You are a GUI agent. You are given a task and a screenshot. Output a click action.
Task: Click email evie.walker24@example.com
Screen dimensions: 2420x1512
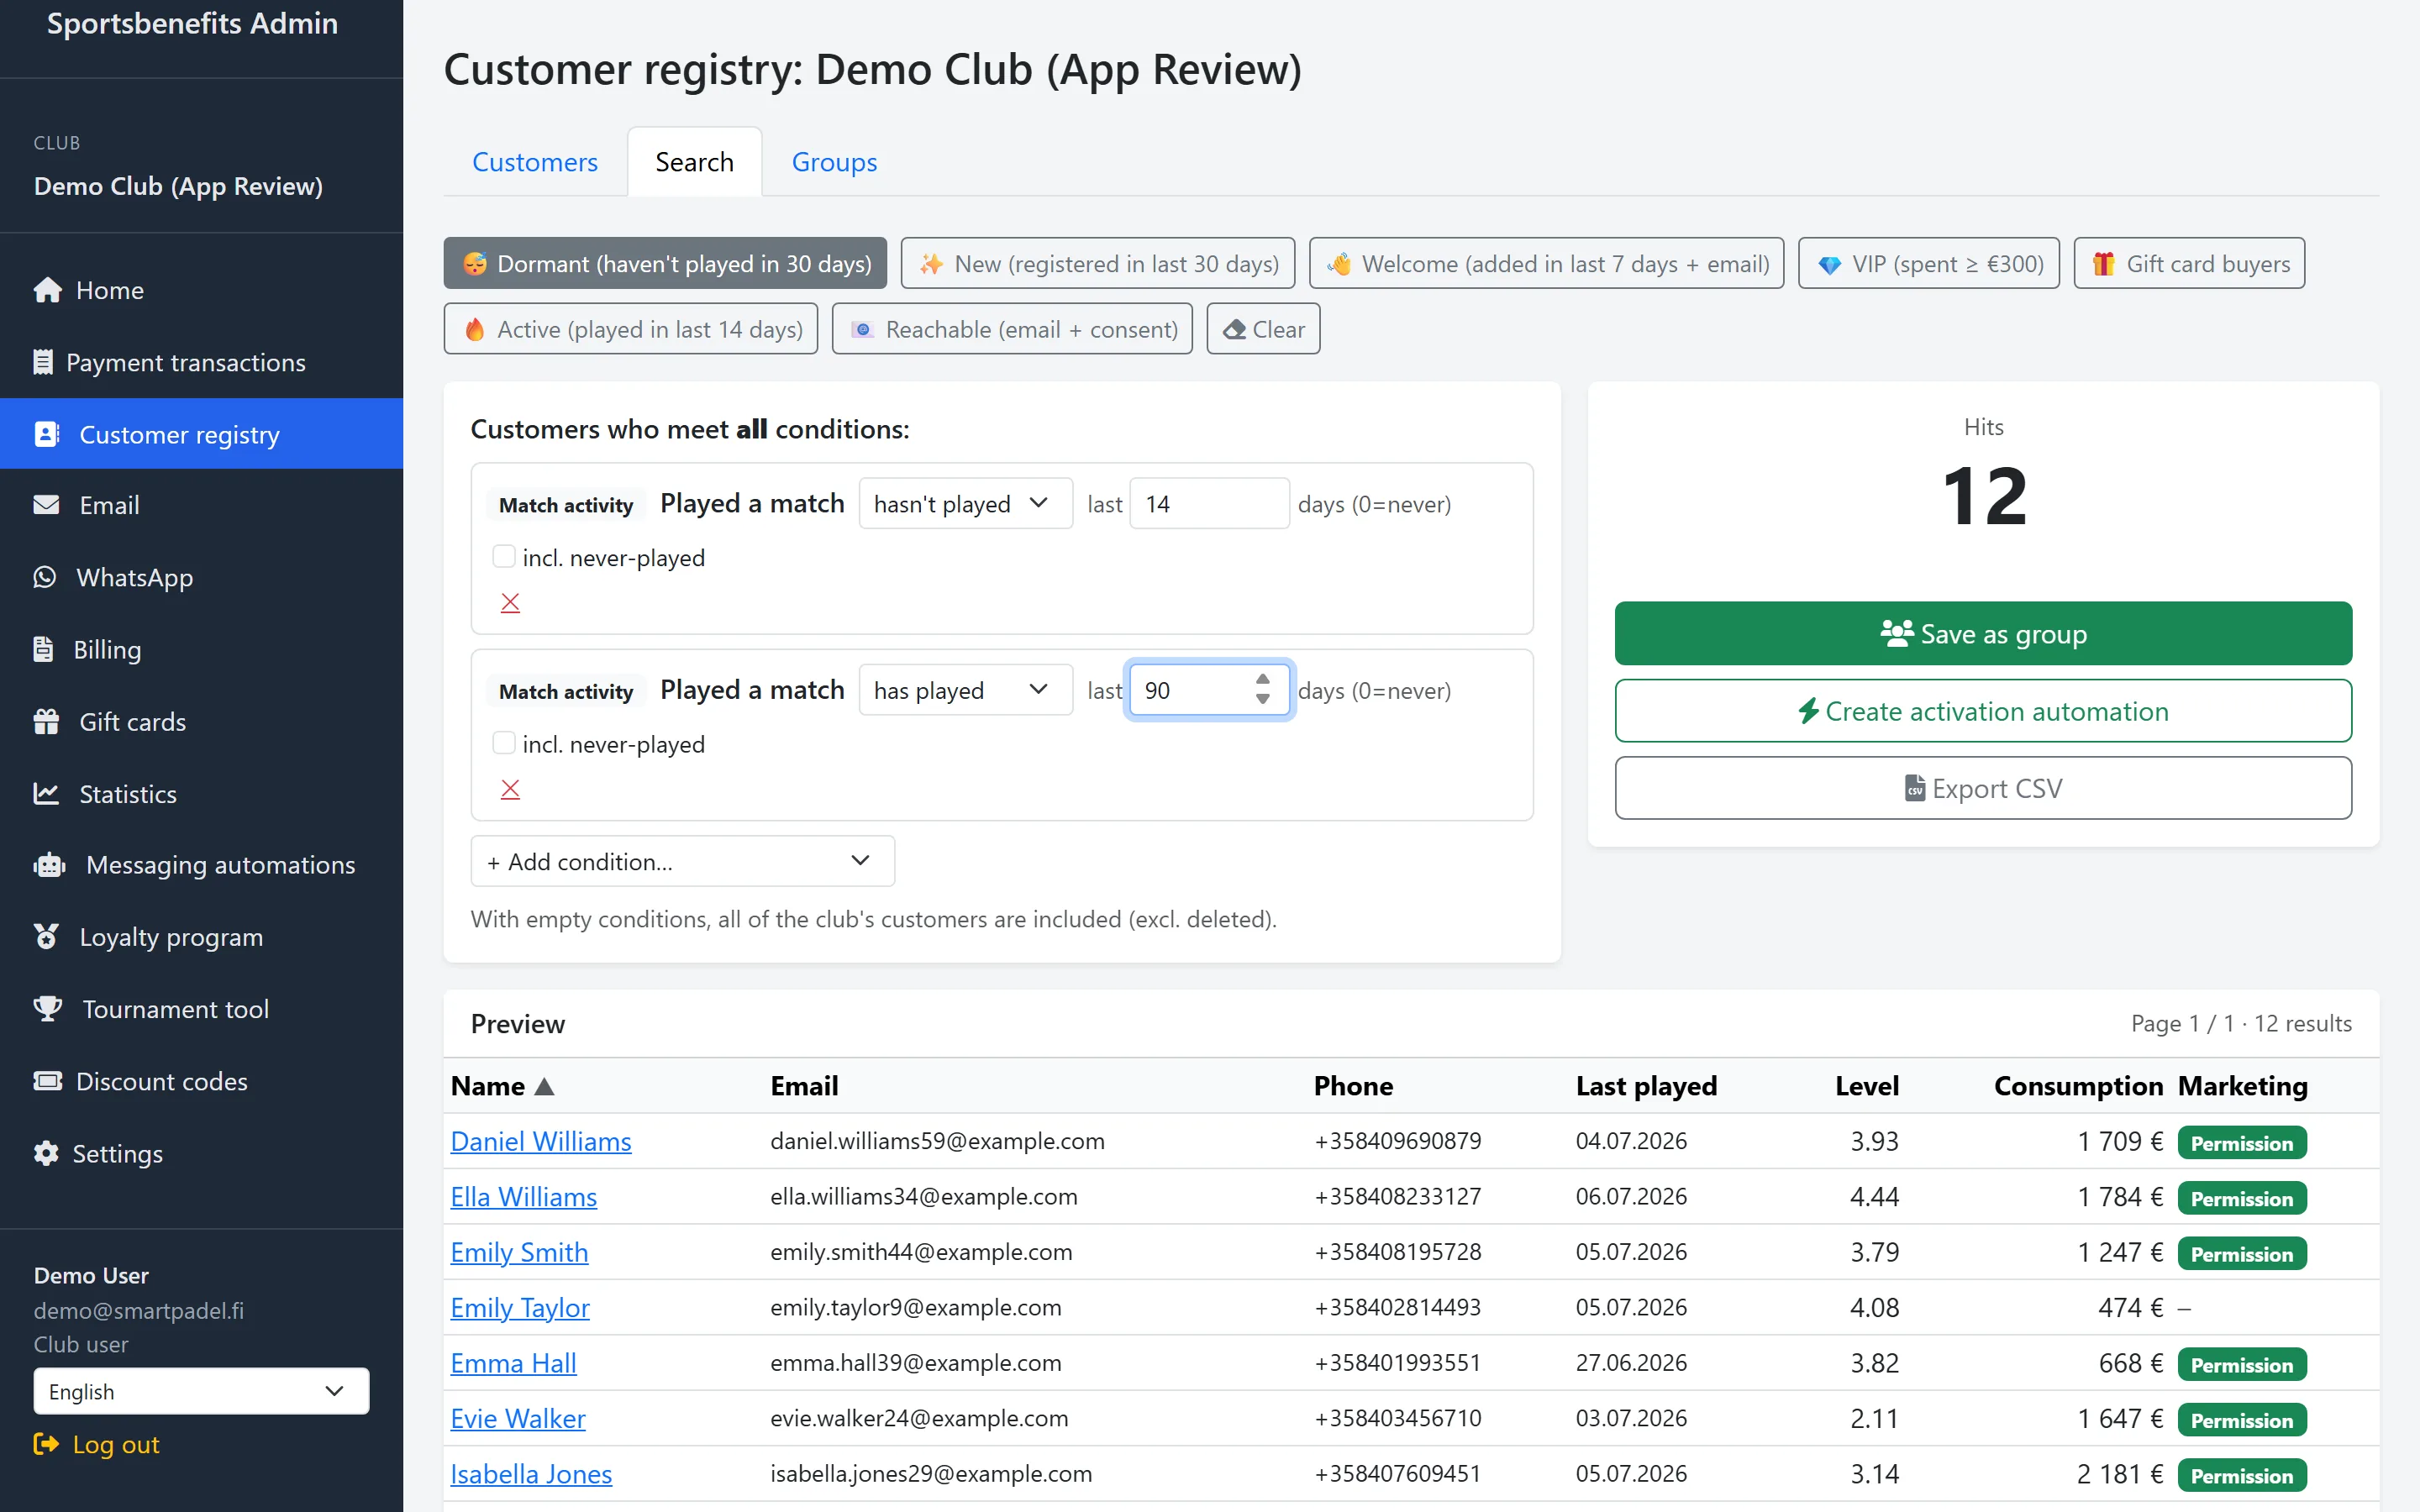(919, 1418)
